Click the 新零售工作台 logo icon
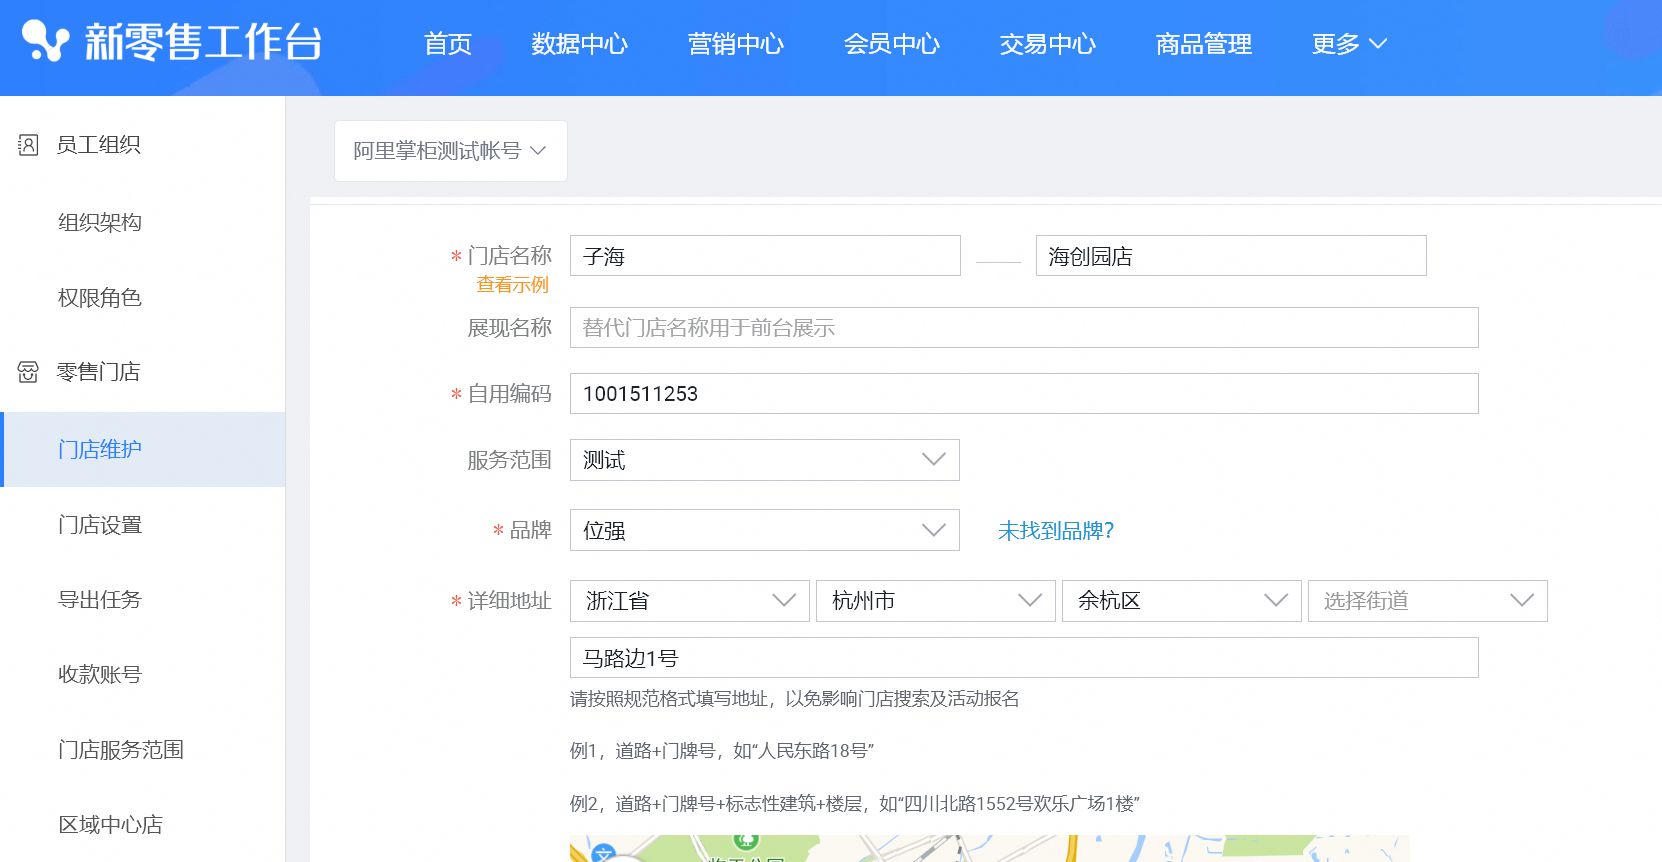1662x862 pixels. point(45,41)
